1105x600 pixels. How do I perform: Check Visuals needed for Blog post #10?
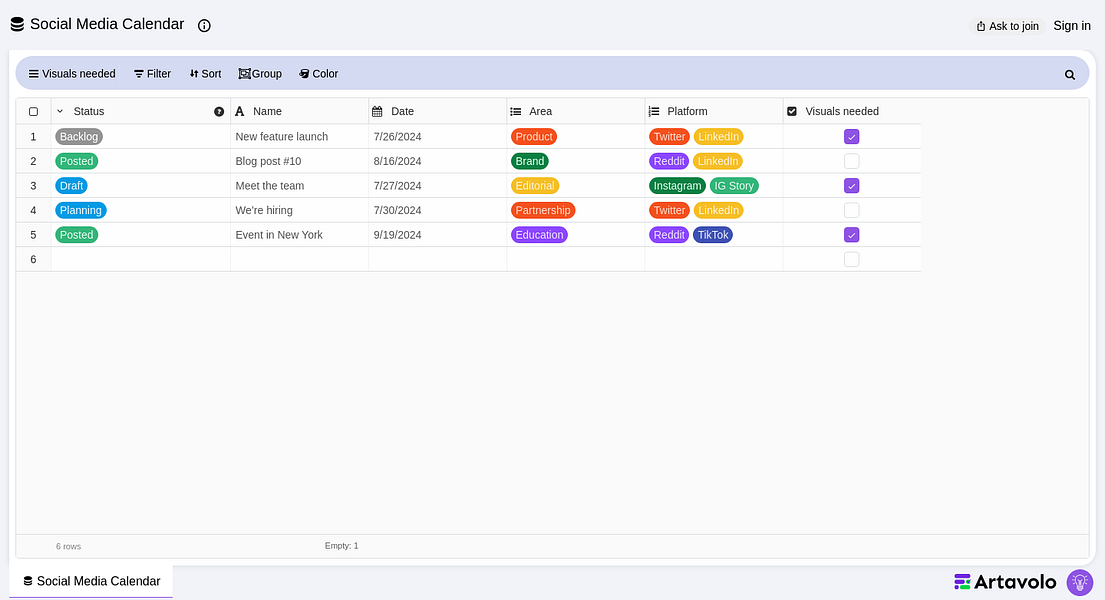852,161
